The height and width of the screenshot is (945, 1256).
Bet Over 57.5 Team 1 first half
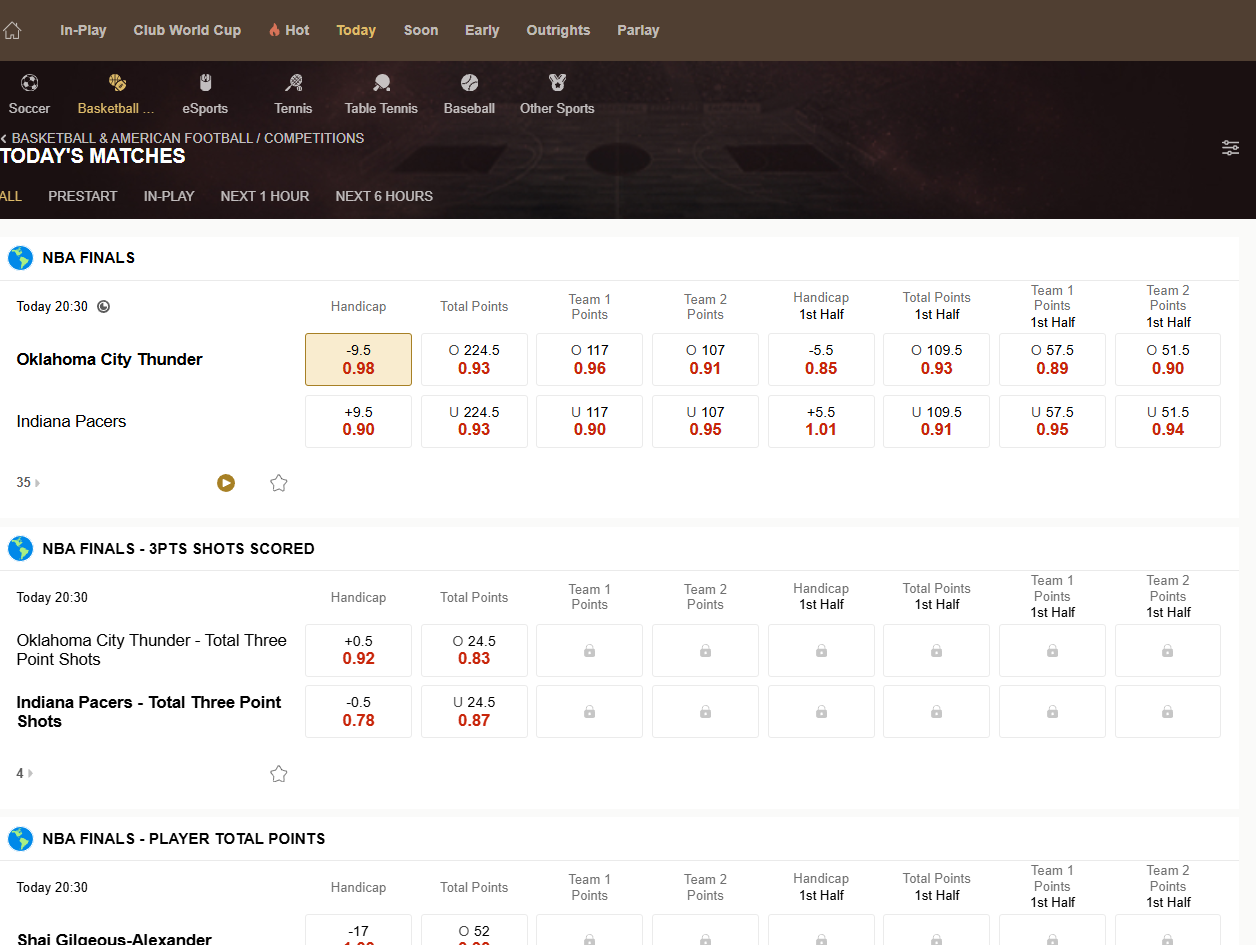tap(1052, 359)
